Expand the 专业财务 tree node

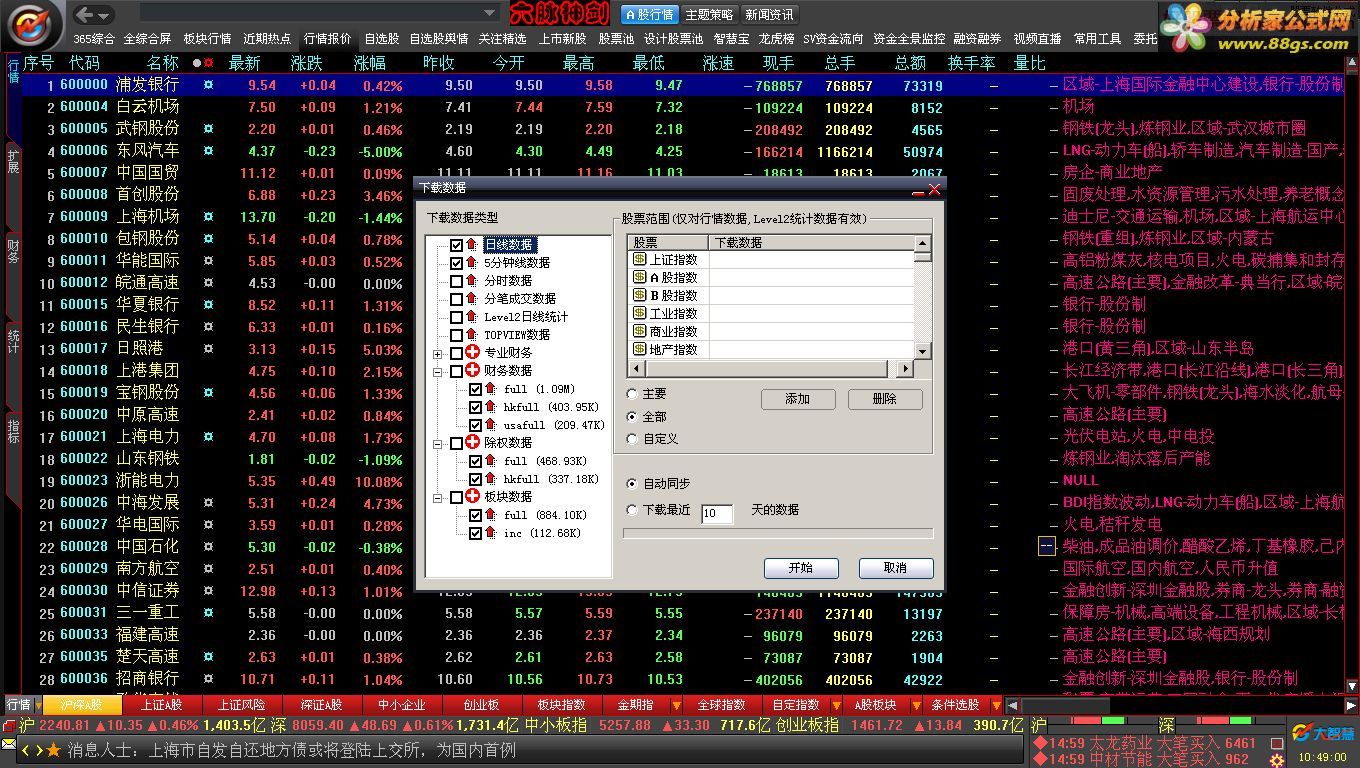[438, 354]
